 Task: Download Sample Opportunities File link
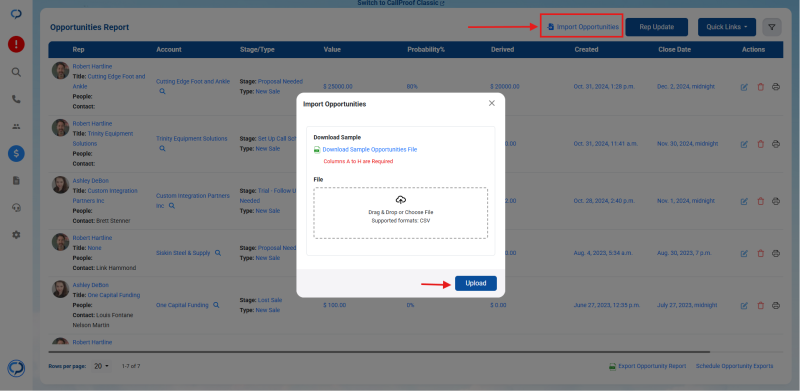click(369, 150)
